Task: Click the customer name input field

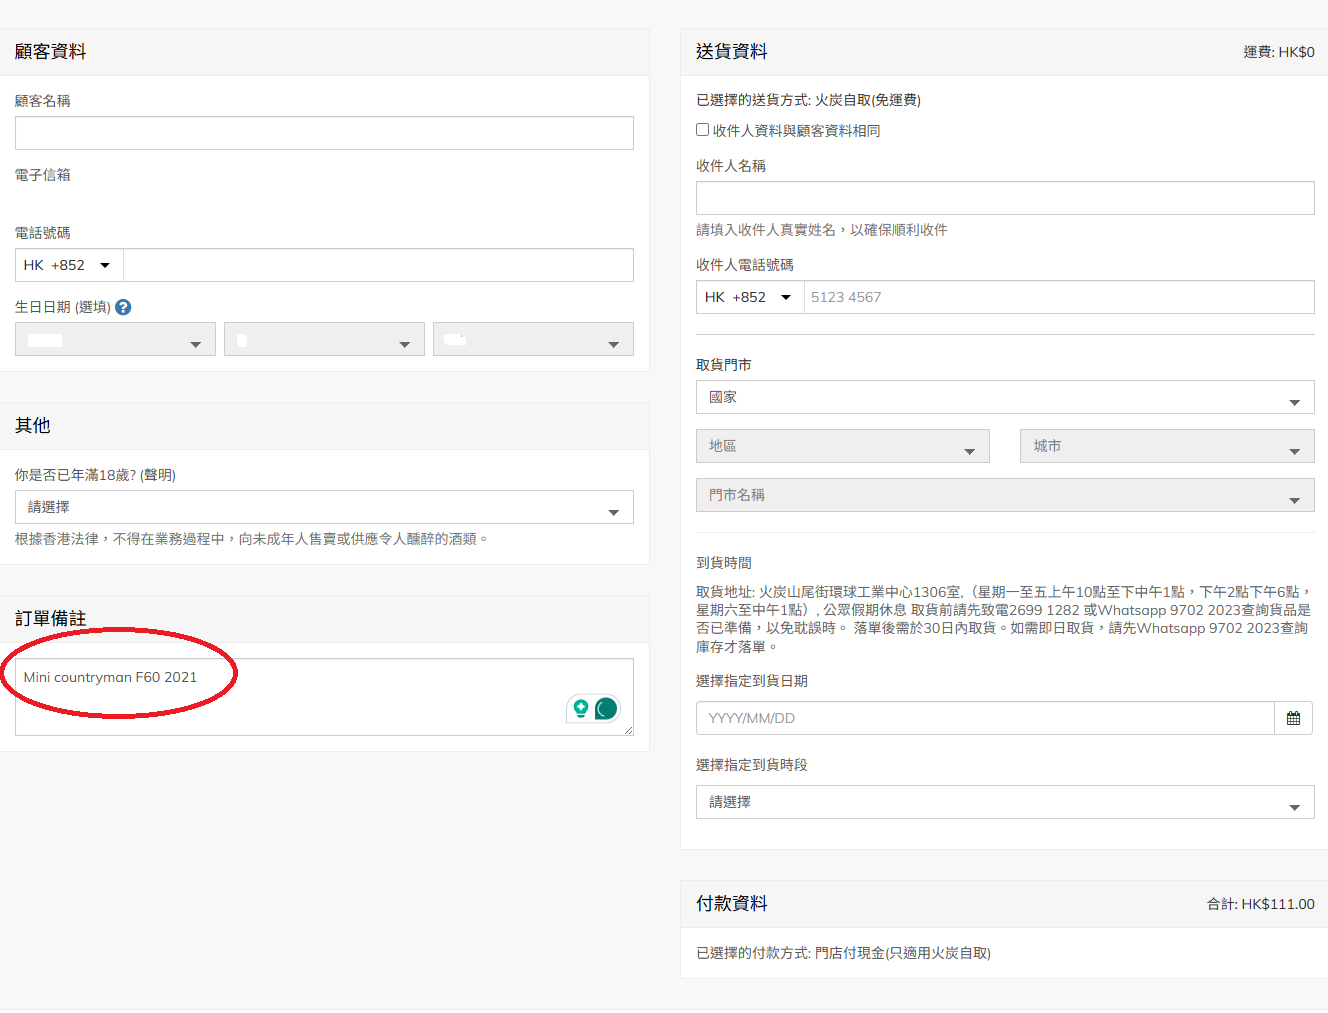Action: pos(324,133)
